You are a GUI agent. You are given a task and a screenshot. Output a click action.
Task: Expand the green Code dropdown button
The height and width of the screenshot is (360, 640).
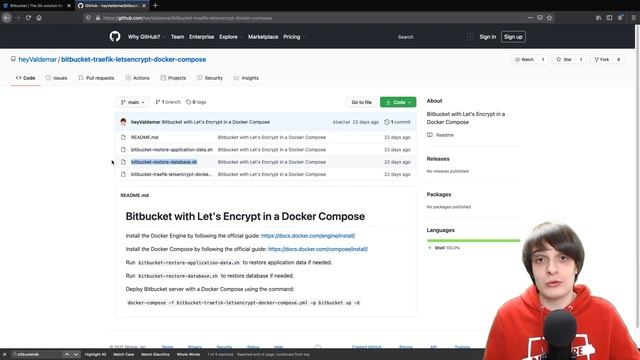tap(398, 102)
